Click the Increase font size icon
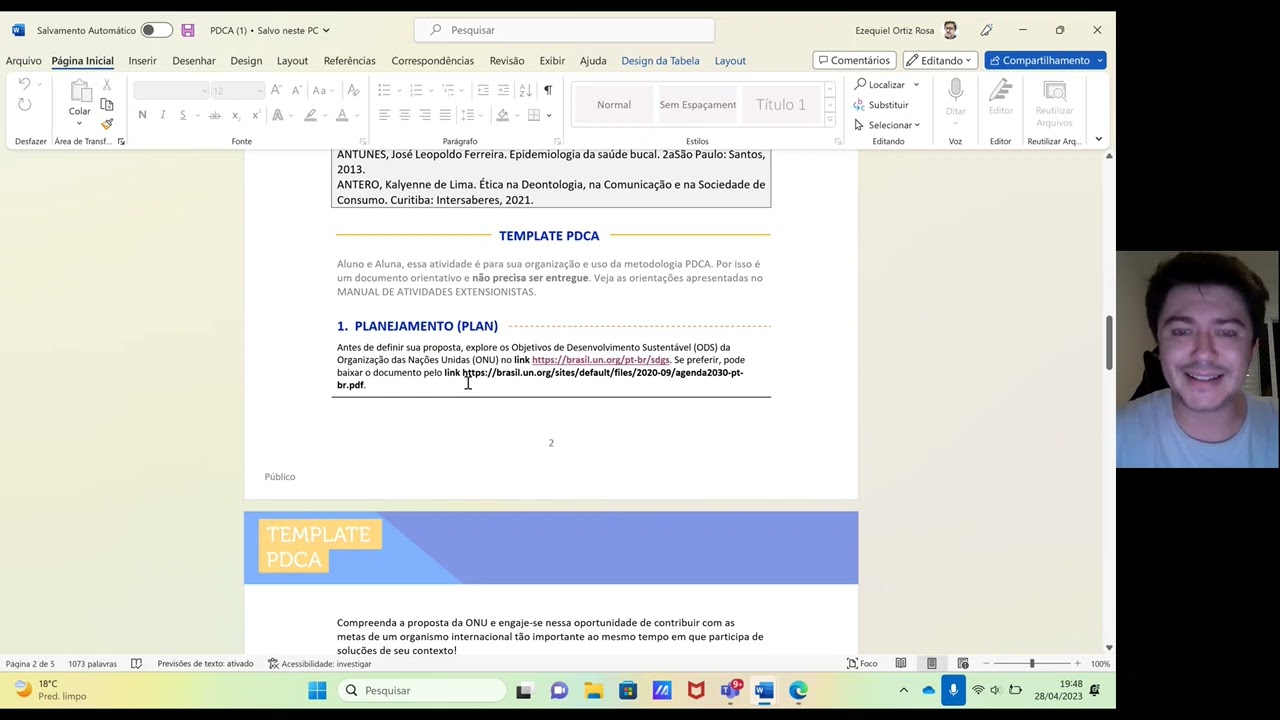The image size is (1280, 720). 278,90
